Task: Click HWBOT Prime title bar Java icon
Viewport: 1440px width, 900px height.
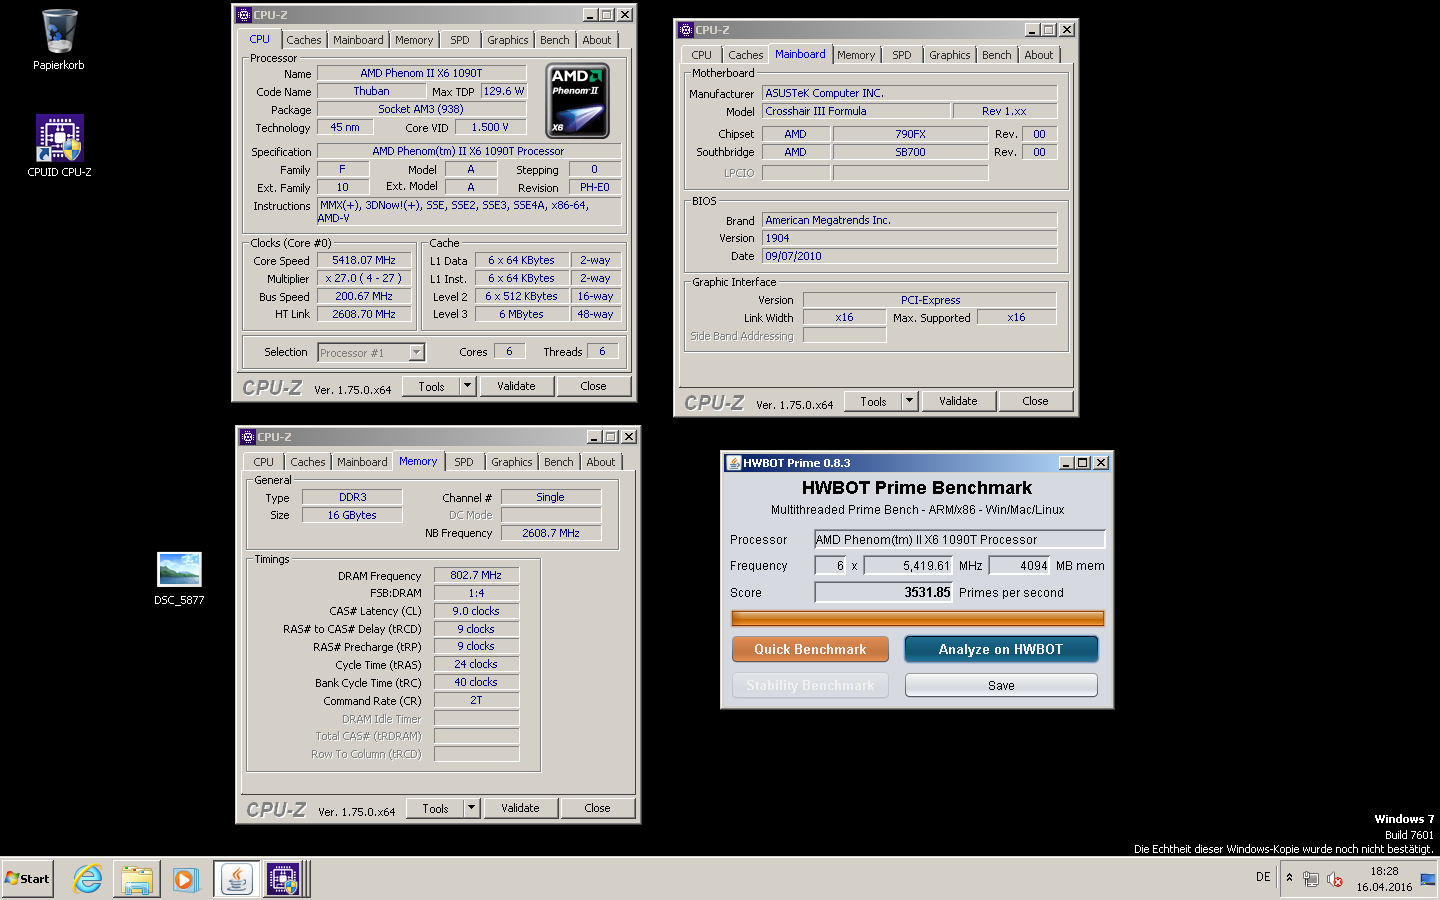Action: (733, 462)
